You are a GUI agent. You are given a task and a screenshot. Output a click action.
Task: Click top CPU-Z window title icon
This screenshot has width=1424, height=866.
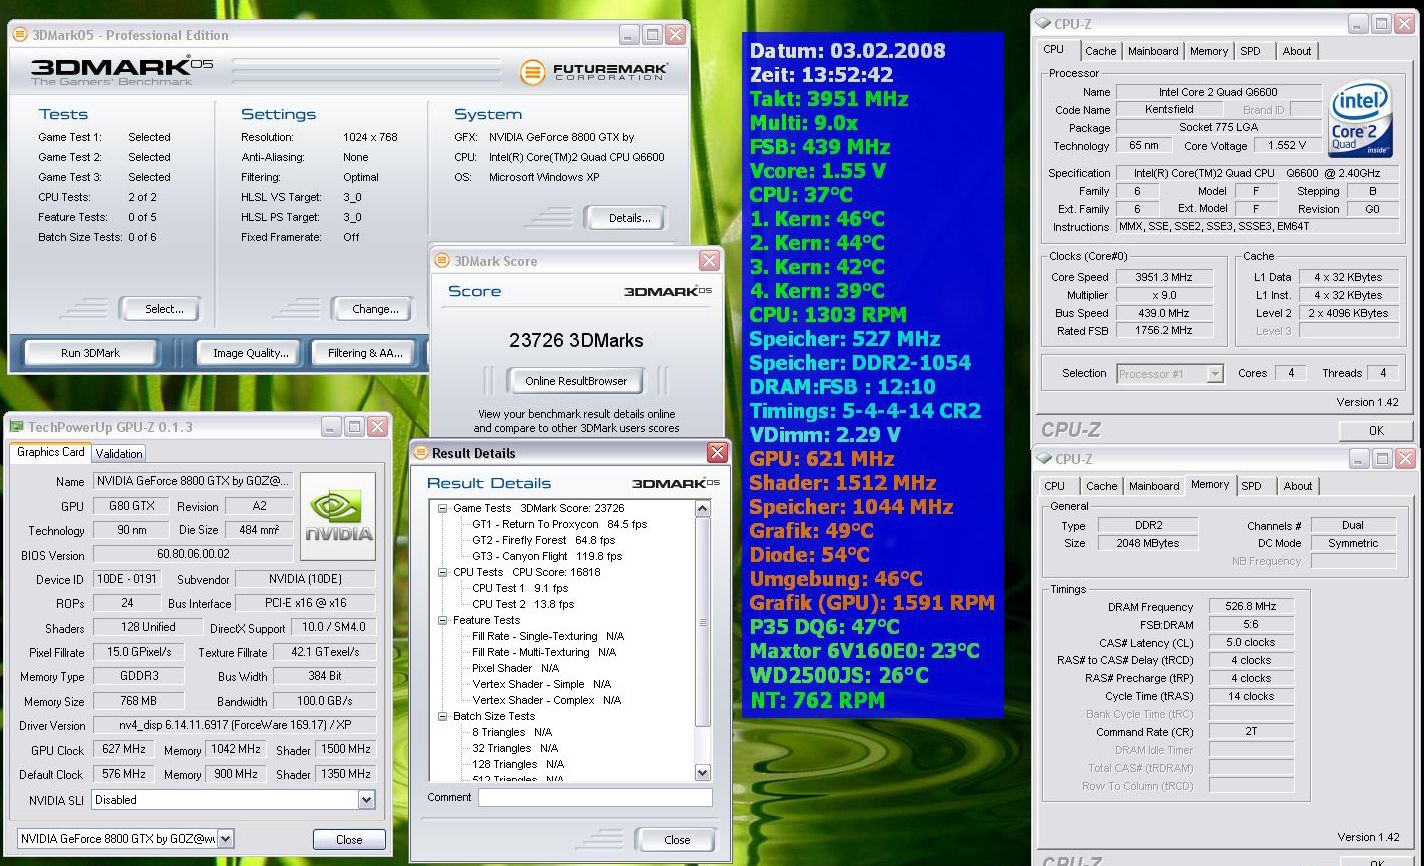click(x=1045, y=23)
